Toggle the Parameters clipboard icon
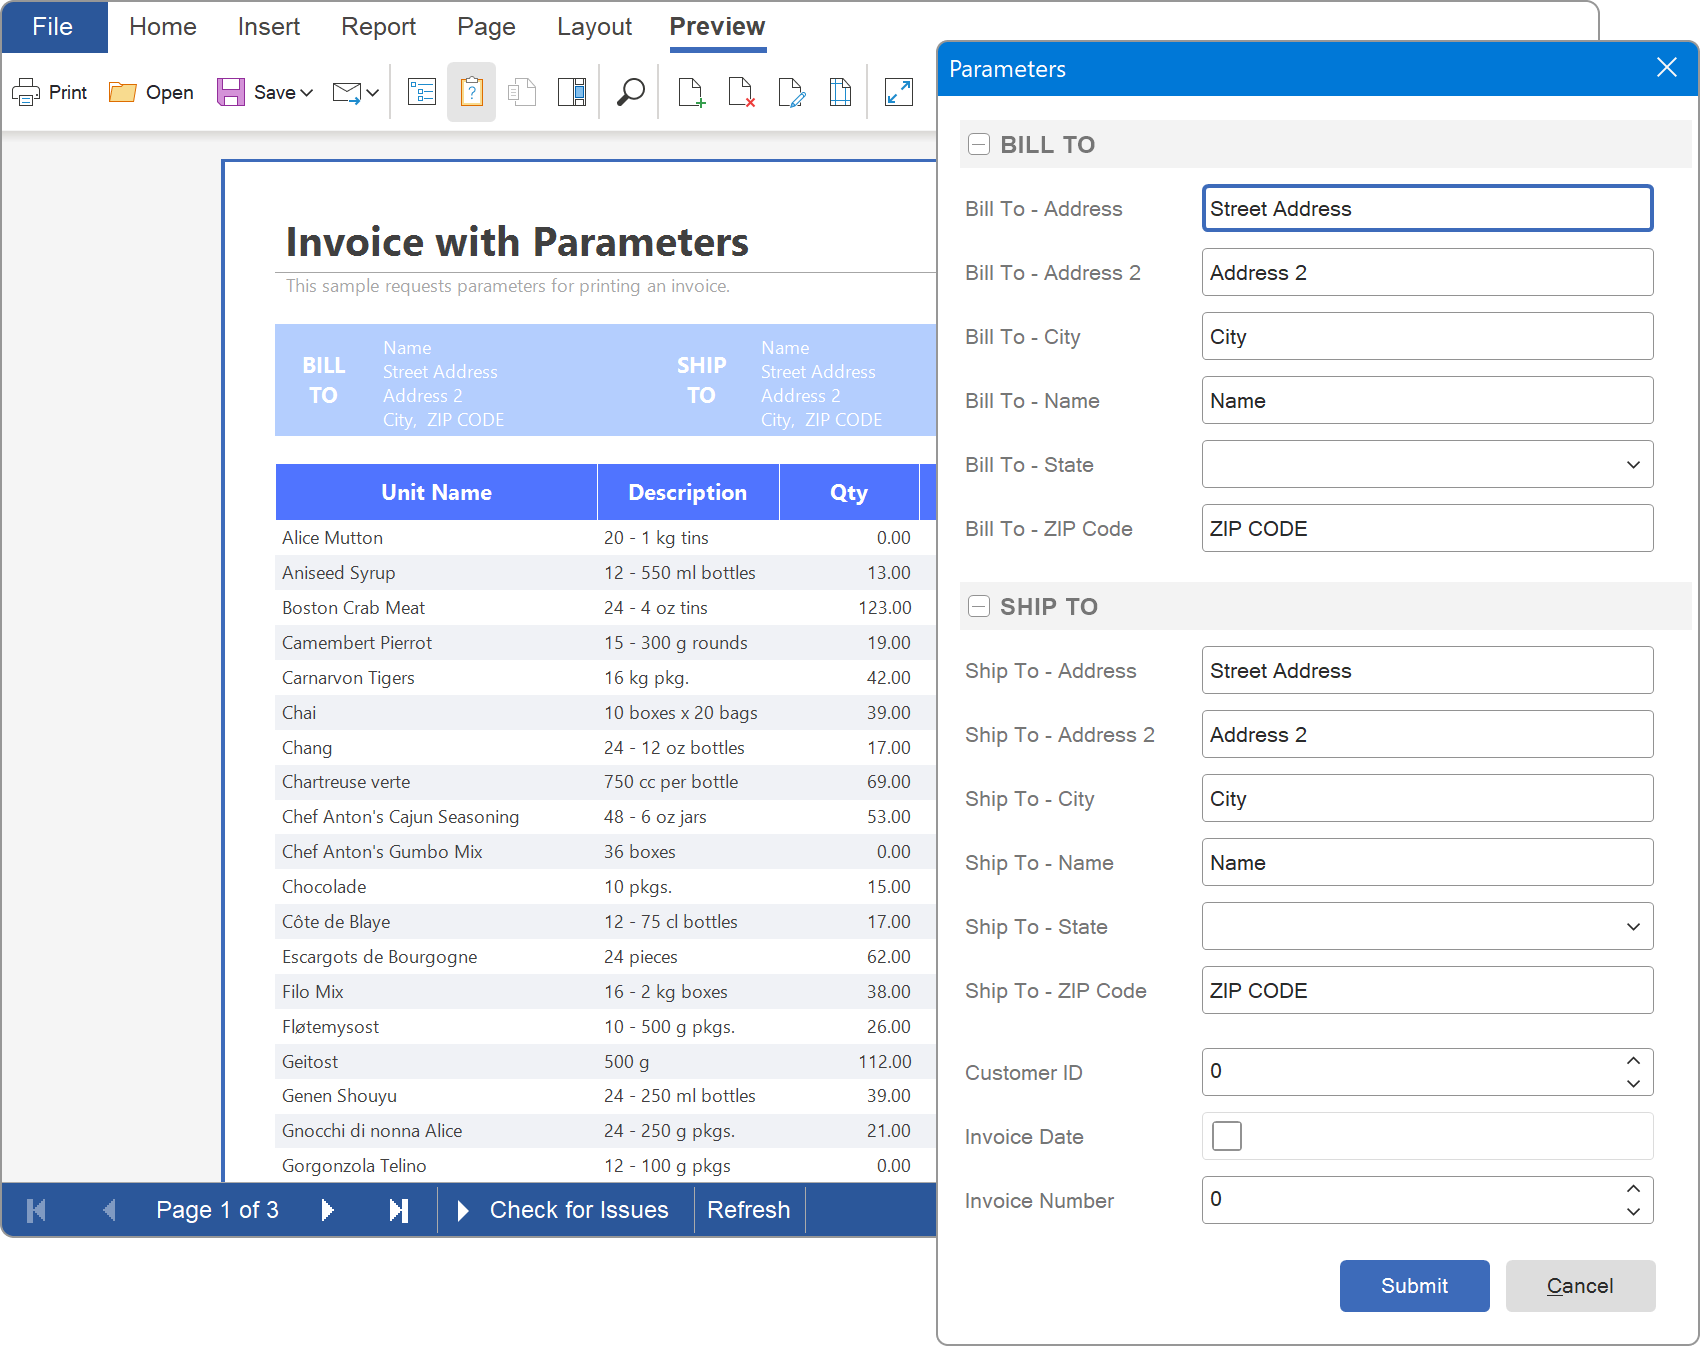Viewport: 1700px width, 1346px height. pyautogui.click(x=471, y=93)
